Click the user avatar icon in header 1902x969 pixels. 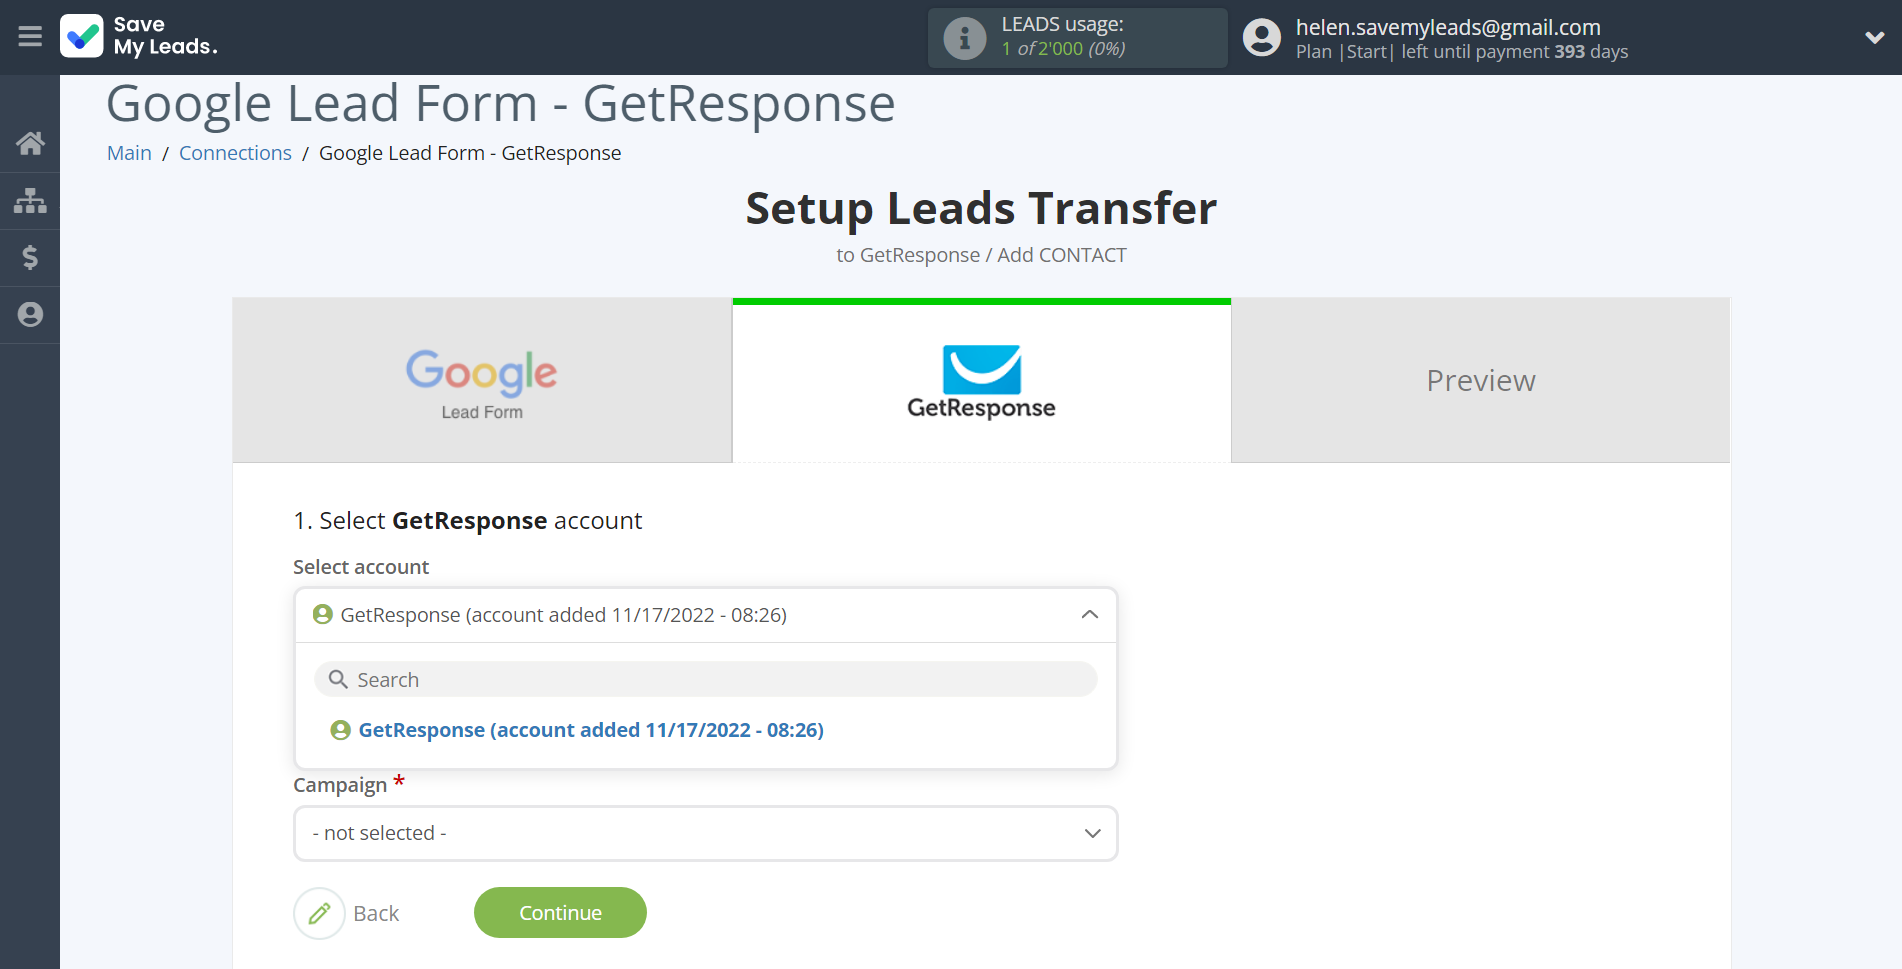[x=1262, y=38]
